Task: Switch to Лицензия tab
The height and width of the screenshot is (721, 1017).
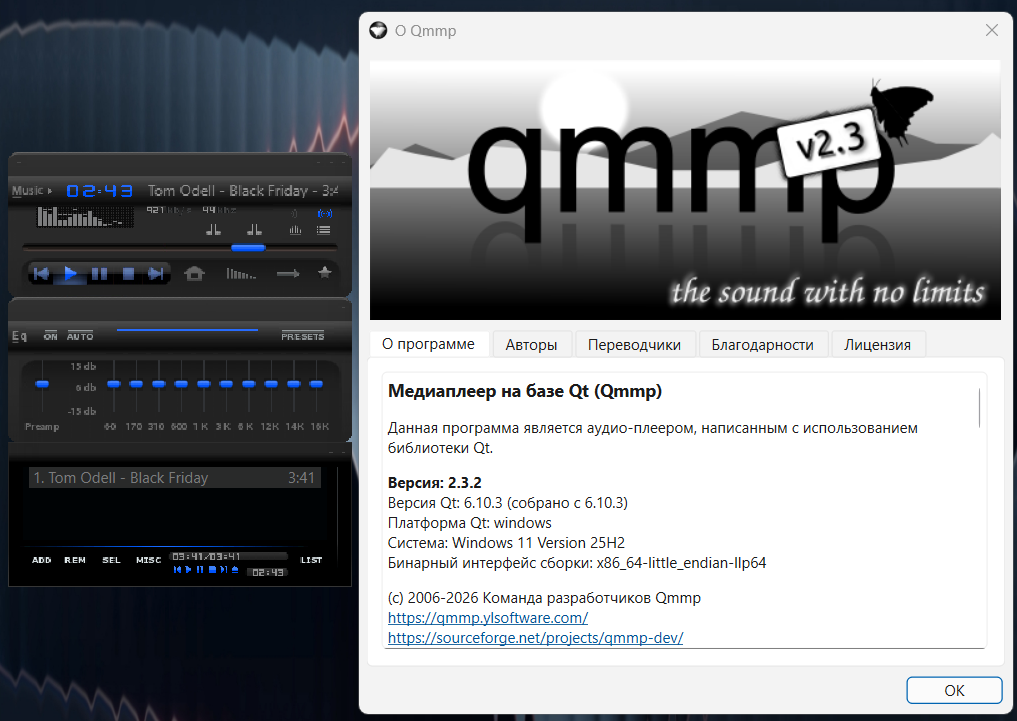Action: point(878,345)
